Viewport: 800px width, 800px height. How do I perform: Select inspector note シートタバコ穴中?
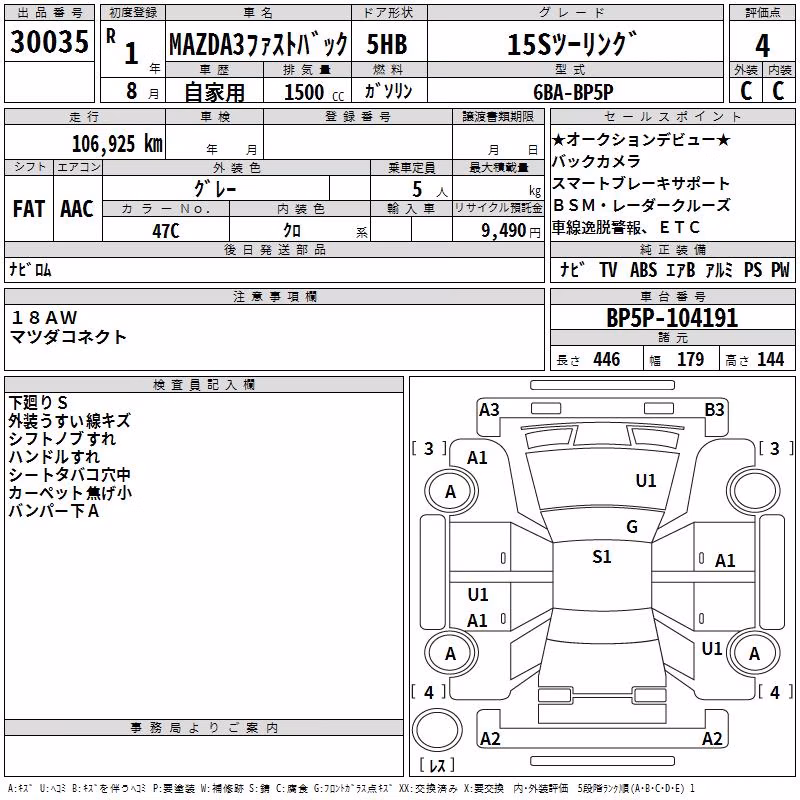point(70,474)
